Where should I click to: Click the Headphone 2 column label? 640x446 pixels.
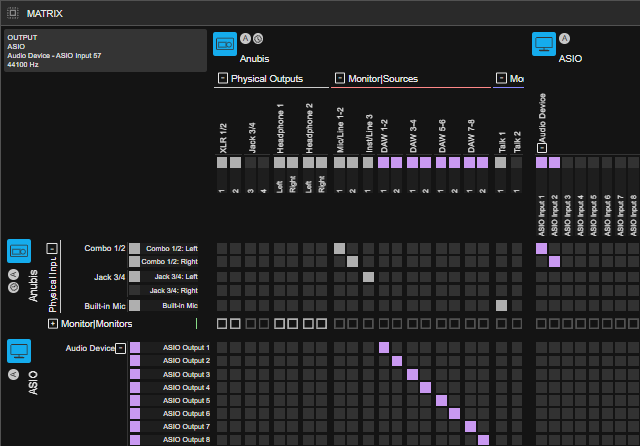click(309, 128)
